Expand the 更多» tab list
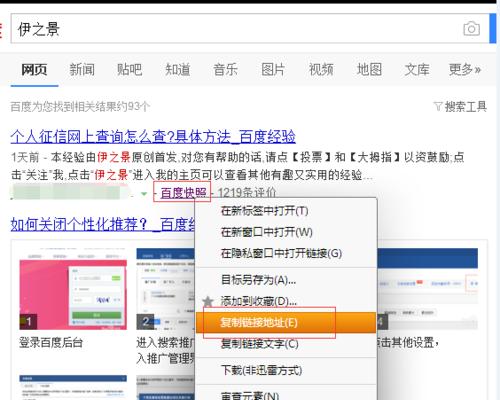Viewport: 500px width, 400px height. [x=465, y=70]
